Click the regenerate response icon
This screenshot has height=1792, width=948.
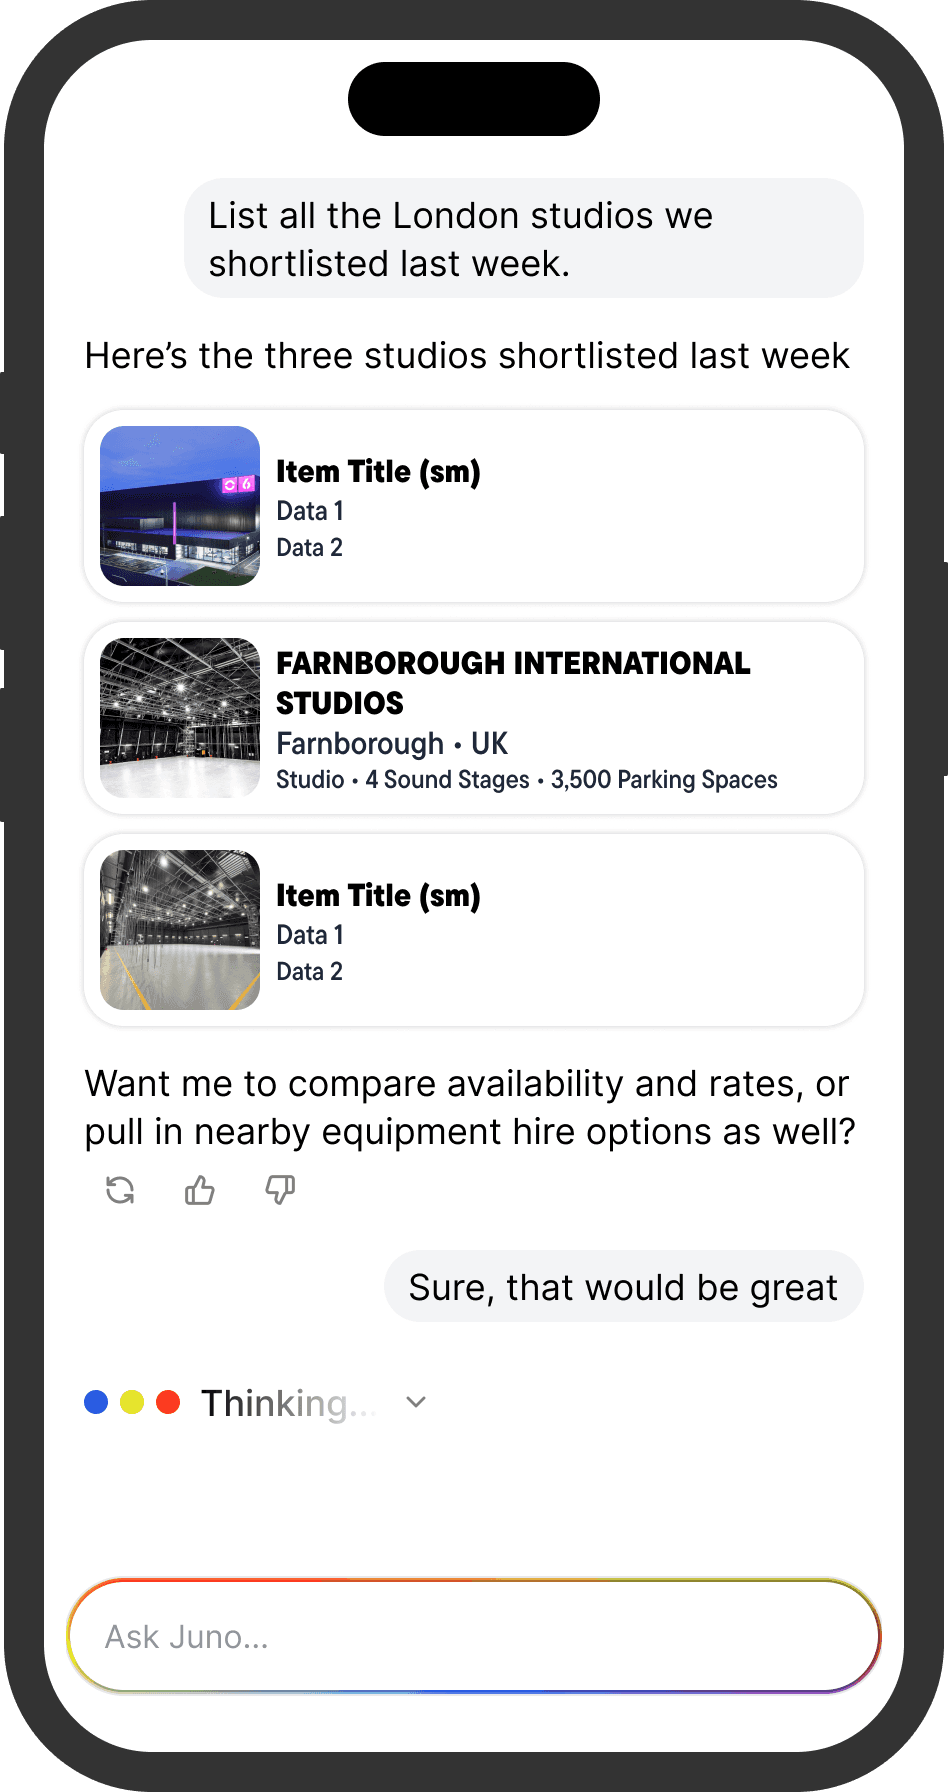tap(120, 1190)
